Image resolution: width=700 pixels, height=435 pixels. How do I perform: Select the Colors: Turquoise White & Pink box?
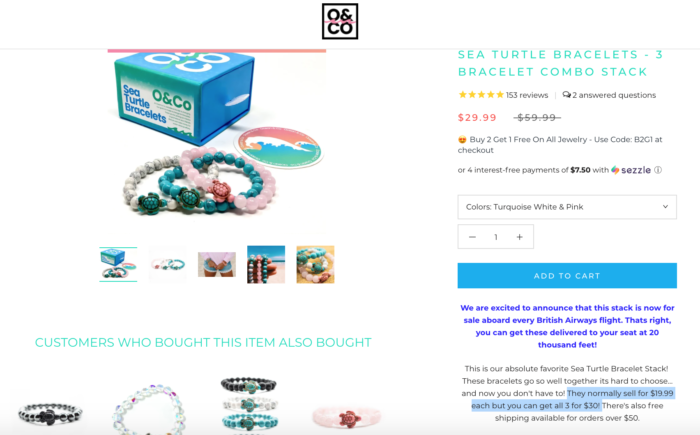click(x=567, y=207)
